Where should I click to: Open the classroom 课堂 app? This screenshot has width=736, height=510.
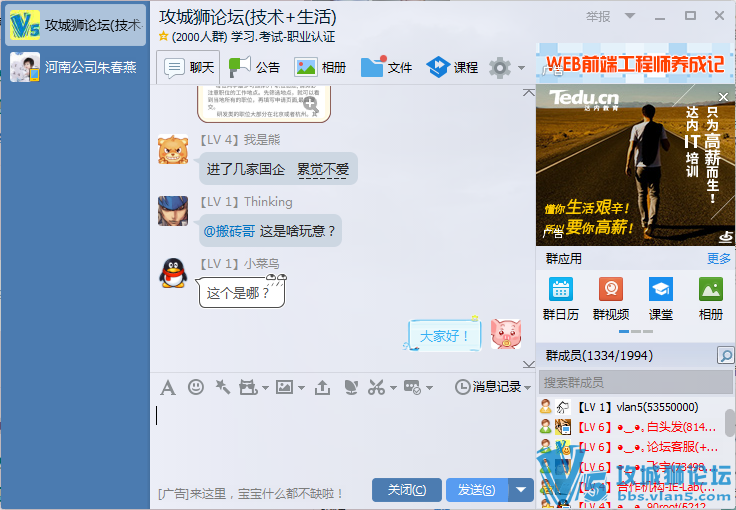(660, 298)
